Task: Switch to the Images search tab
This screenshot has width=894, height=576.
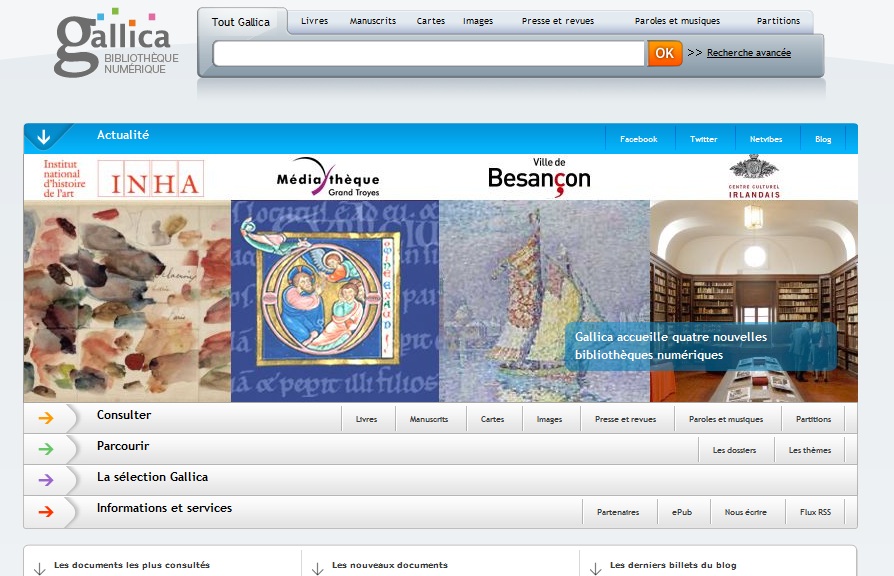Action: click(478, 21)
